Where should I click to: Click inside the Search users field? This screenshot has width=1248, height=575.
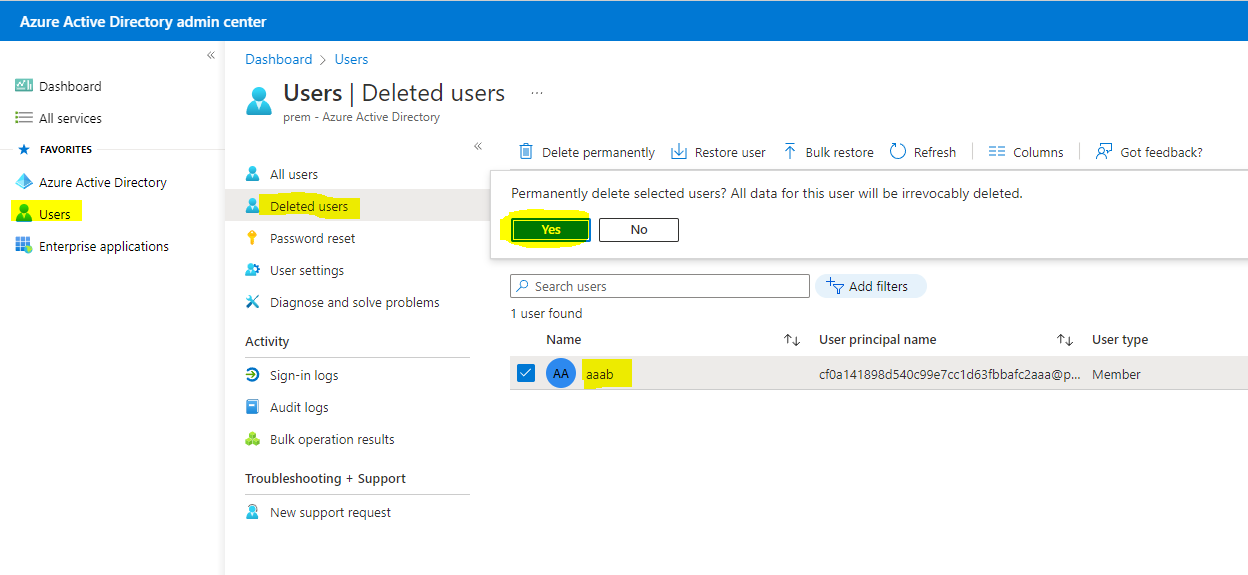click(x=660, y=286)
